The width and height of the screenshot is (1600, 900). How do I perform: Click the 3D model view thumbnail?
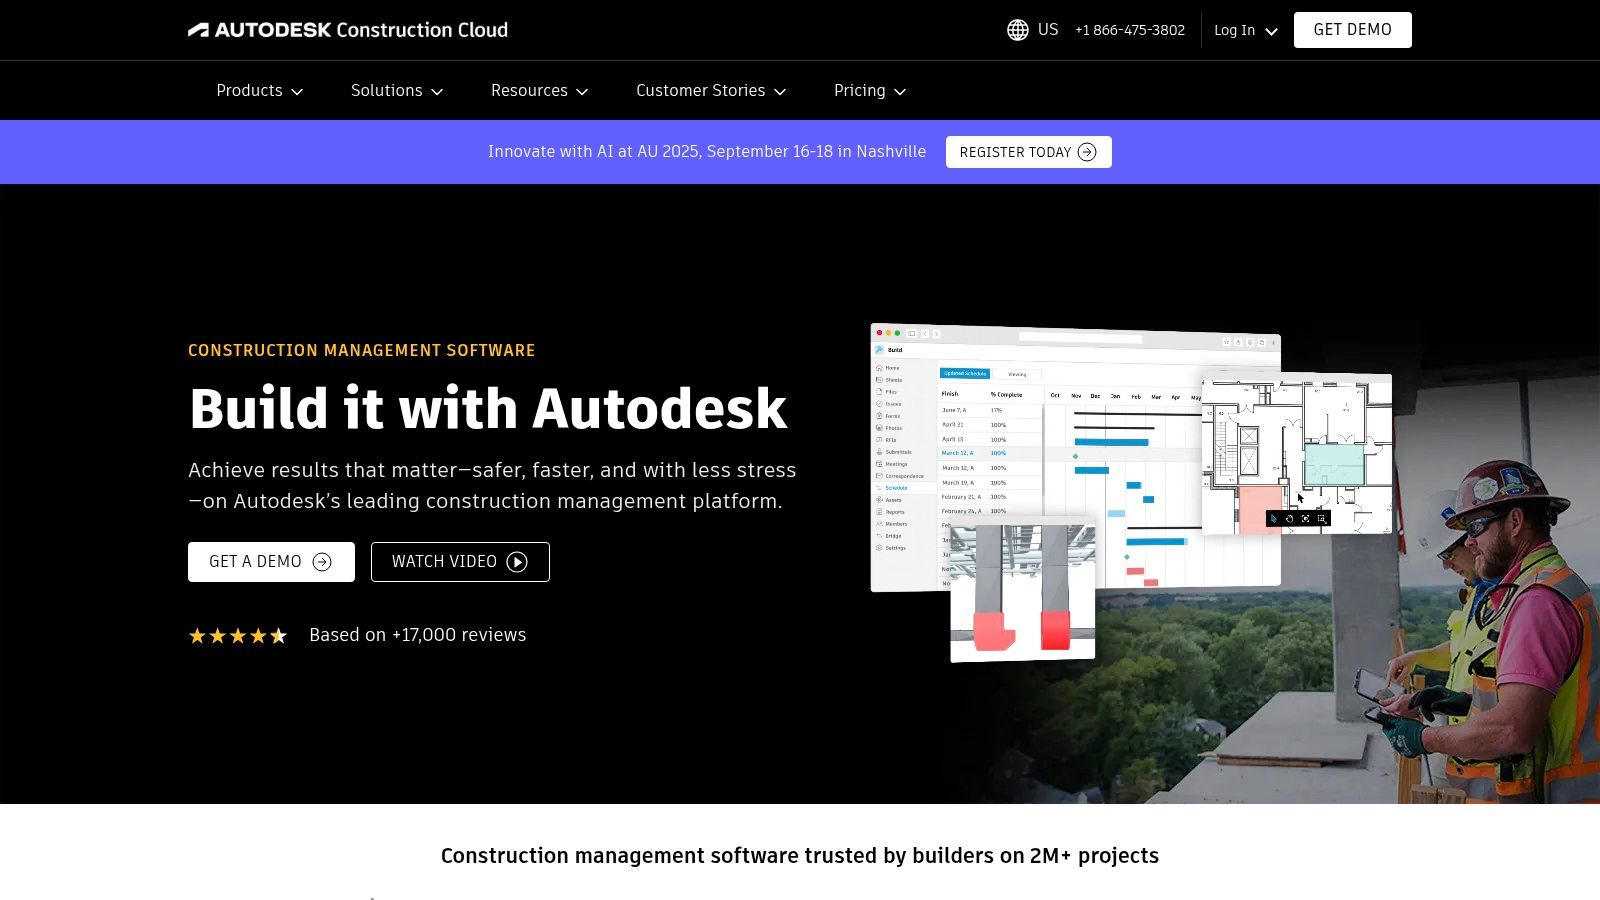tap(1023, 589)
